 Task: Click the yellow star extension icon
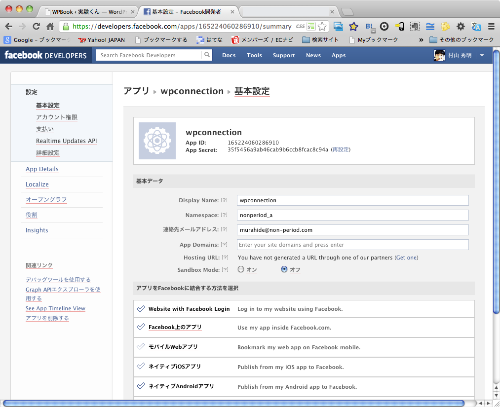(x=353, y=26)
